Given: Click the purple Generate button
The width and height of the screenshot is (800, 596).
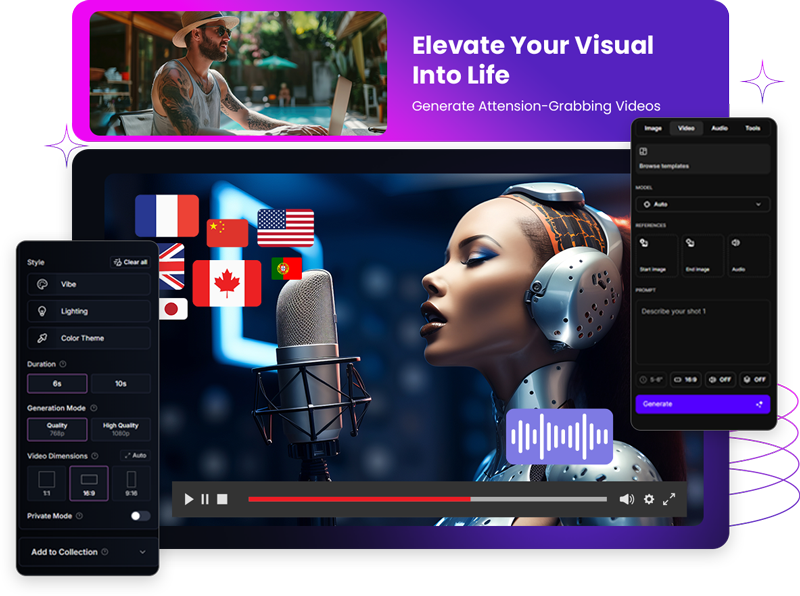Looking at the screenshot, I should [x=703, y=404].
